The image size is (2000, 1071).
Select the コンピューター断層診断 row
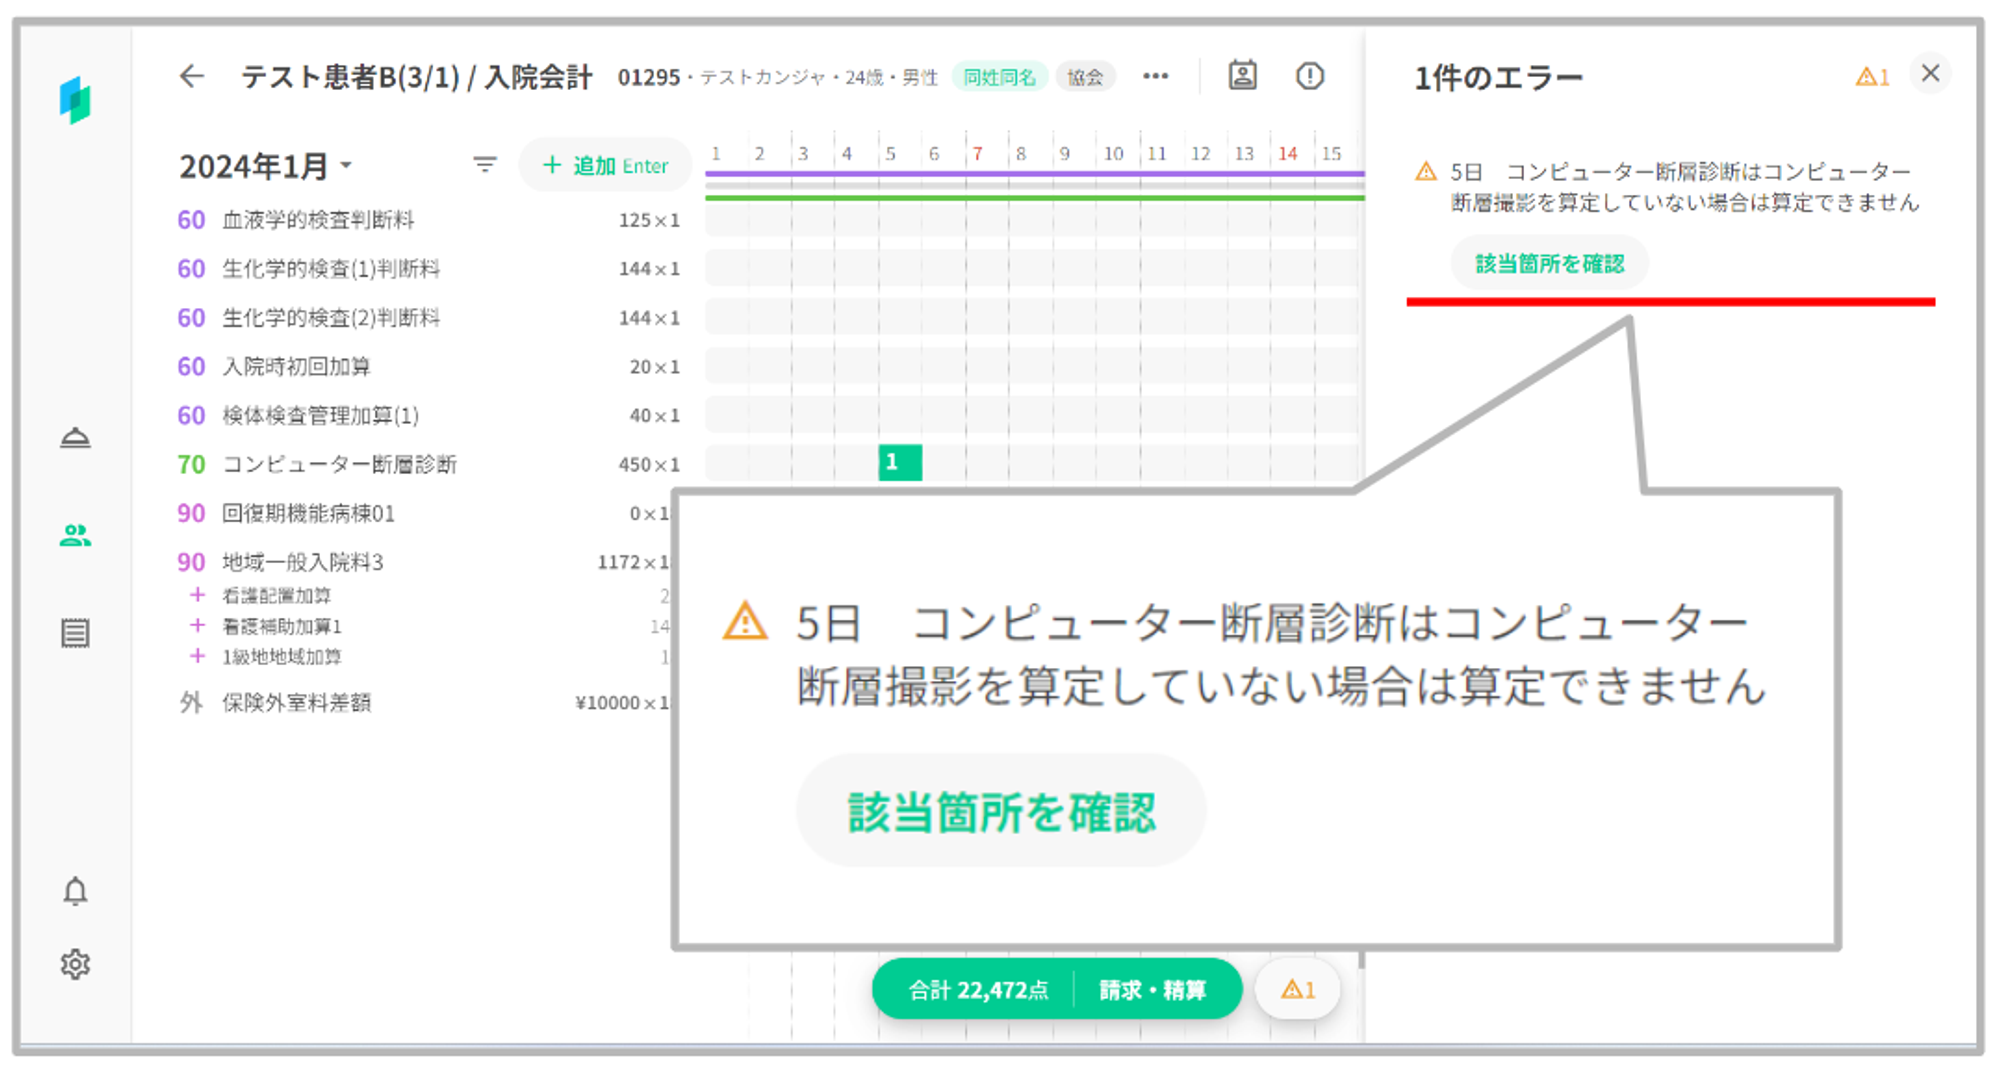pyautogui.click(x=428, y=464)
